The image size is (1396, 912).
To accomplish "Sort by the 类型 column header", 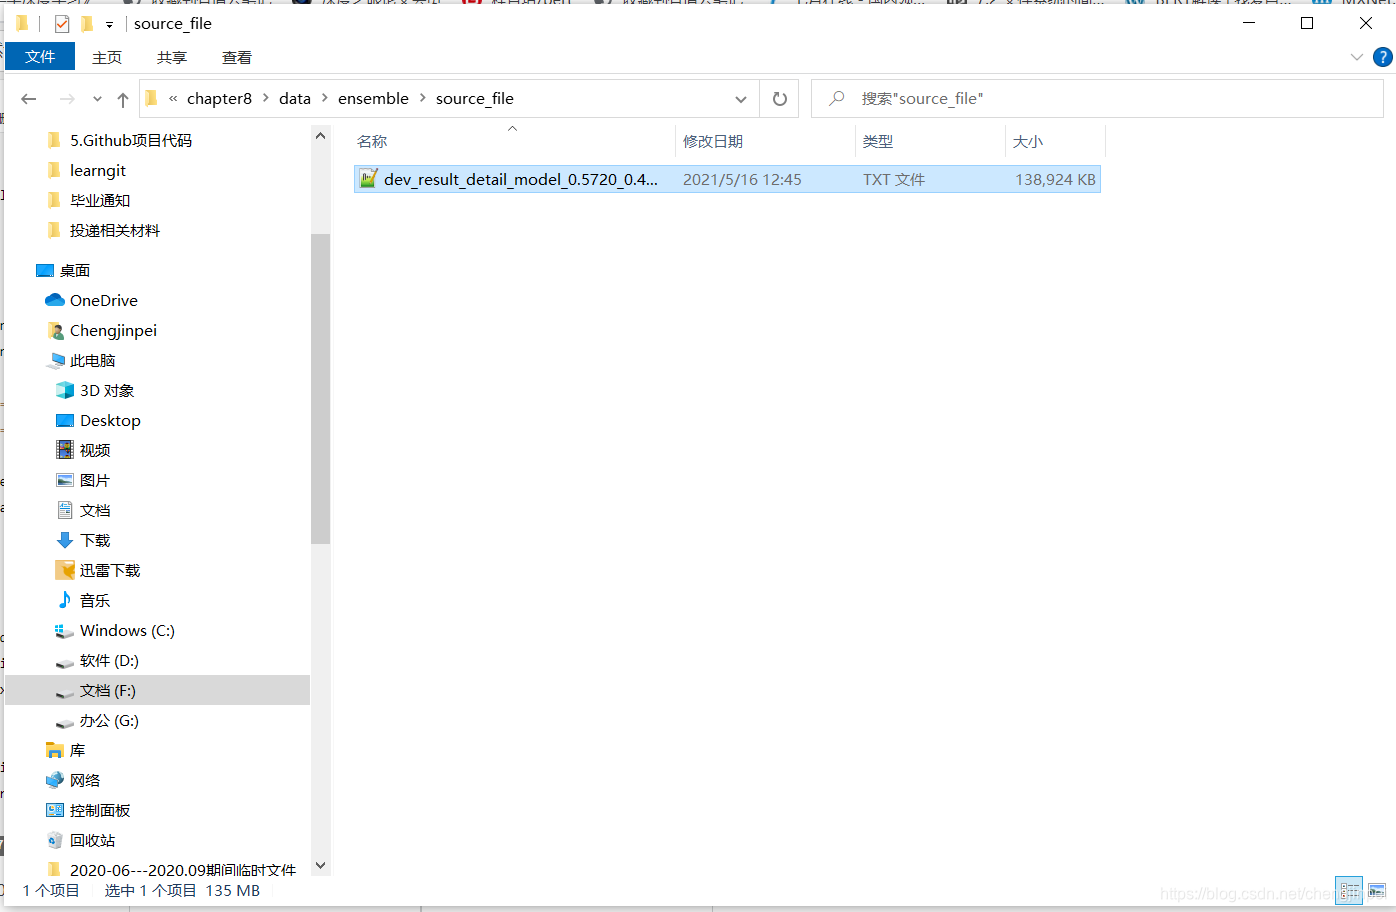I will (878, 142).
